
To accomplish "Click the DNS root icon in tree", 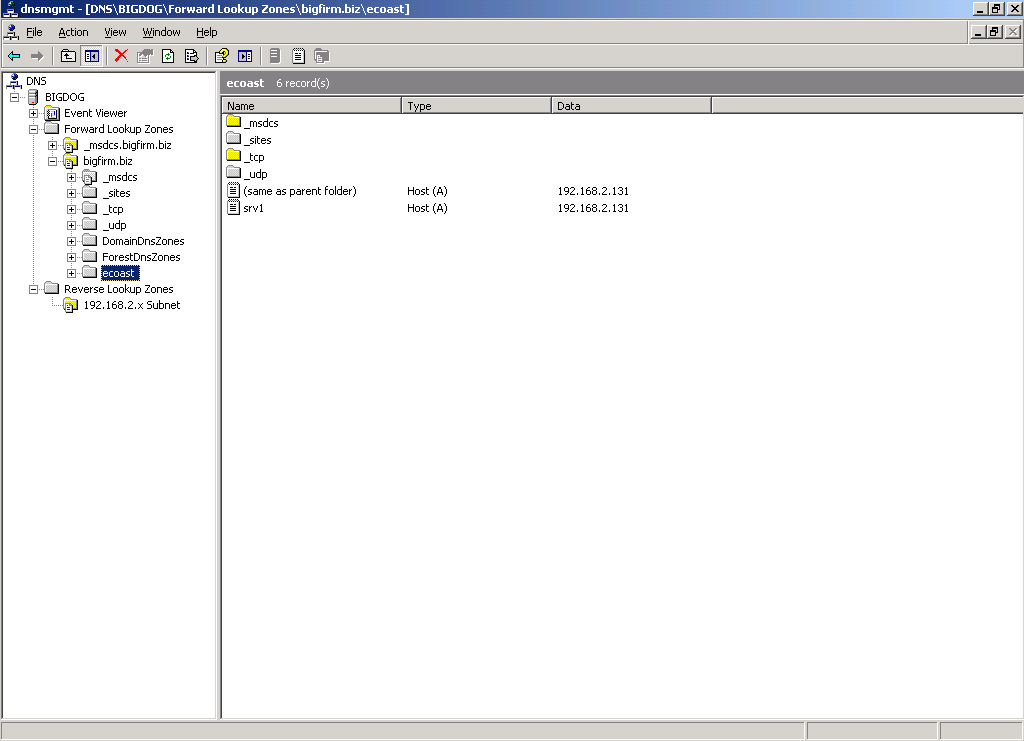I will click(14, 81).
